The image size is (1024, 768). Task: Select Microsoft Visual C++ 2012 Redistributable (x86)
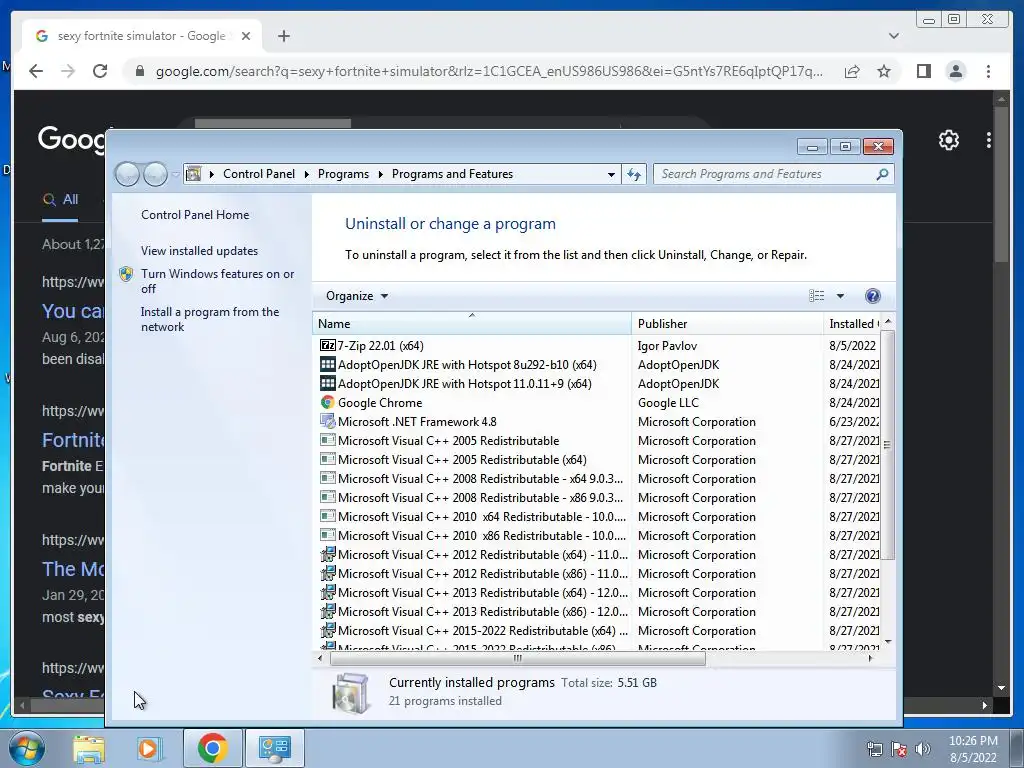[472, 573]
